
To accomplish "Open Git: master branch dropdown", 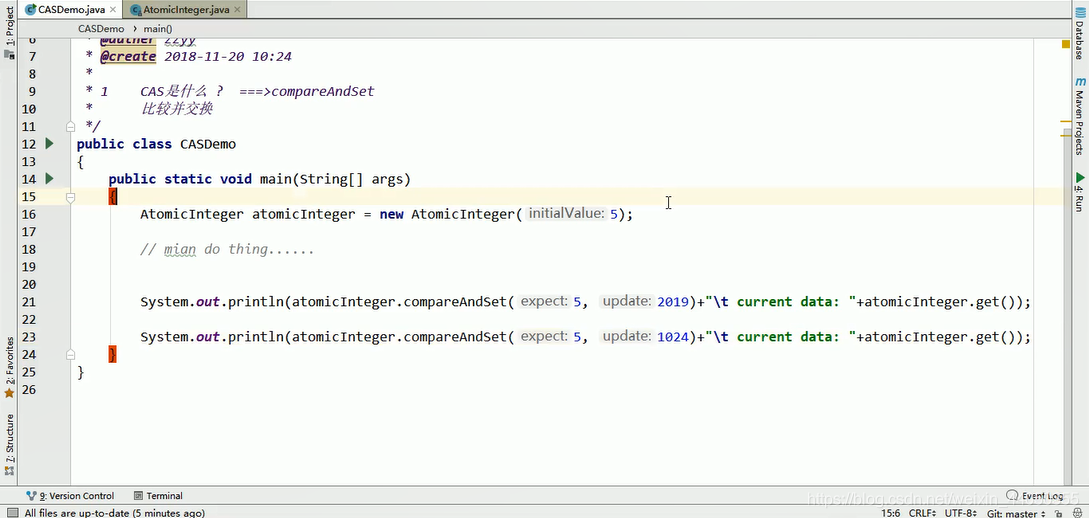I will pos(1017,513).
